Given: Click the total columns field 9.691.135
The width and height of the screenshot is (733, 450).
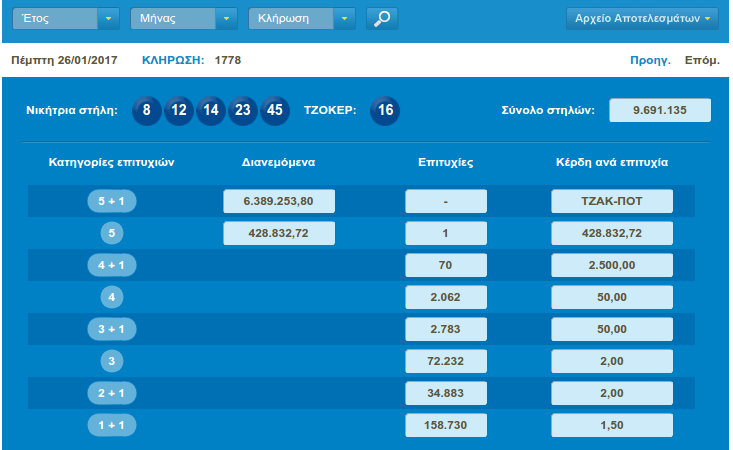Looking at the screenshot, I should tap(659, 110).
